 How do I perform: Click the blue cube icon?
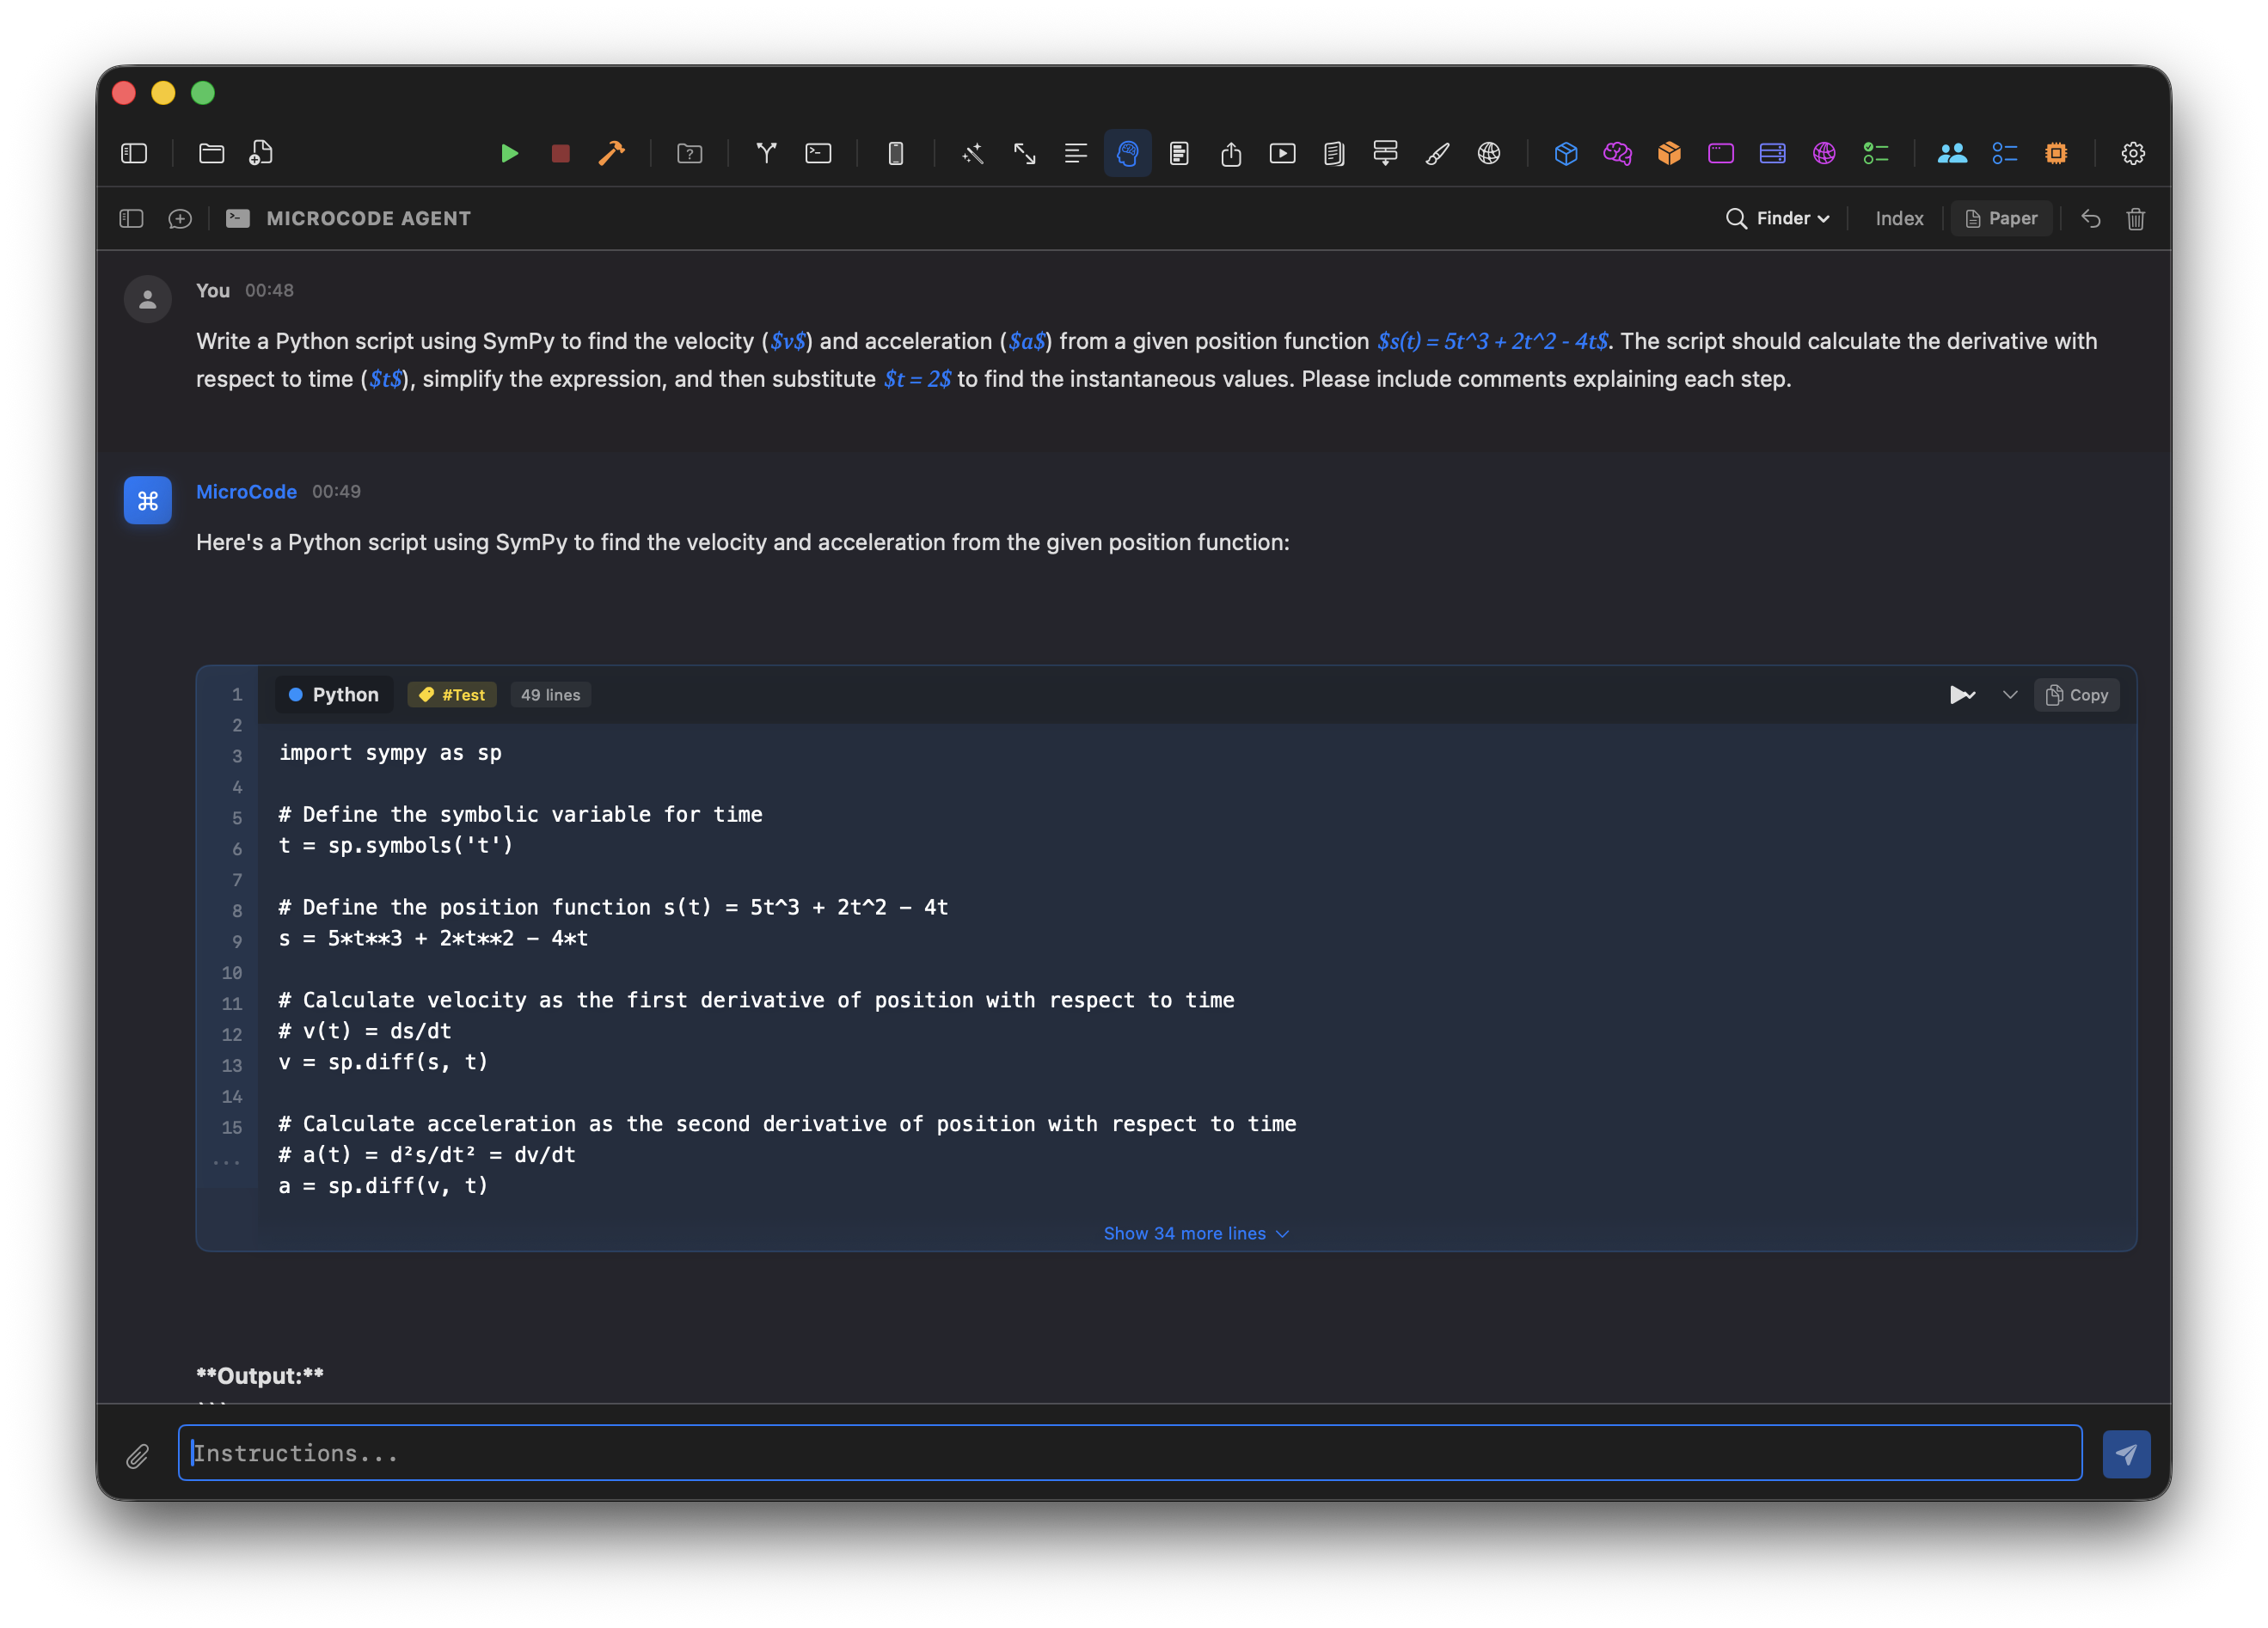pos(1565,153)
